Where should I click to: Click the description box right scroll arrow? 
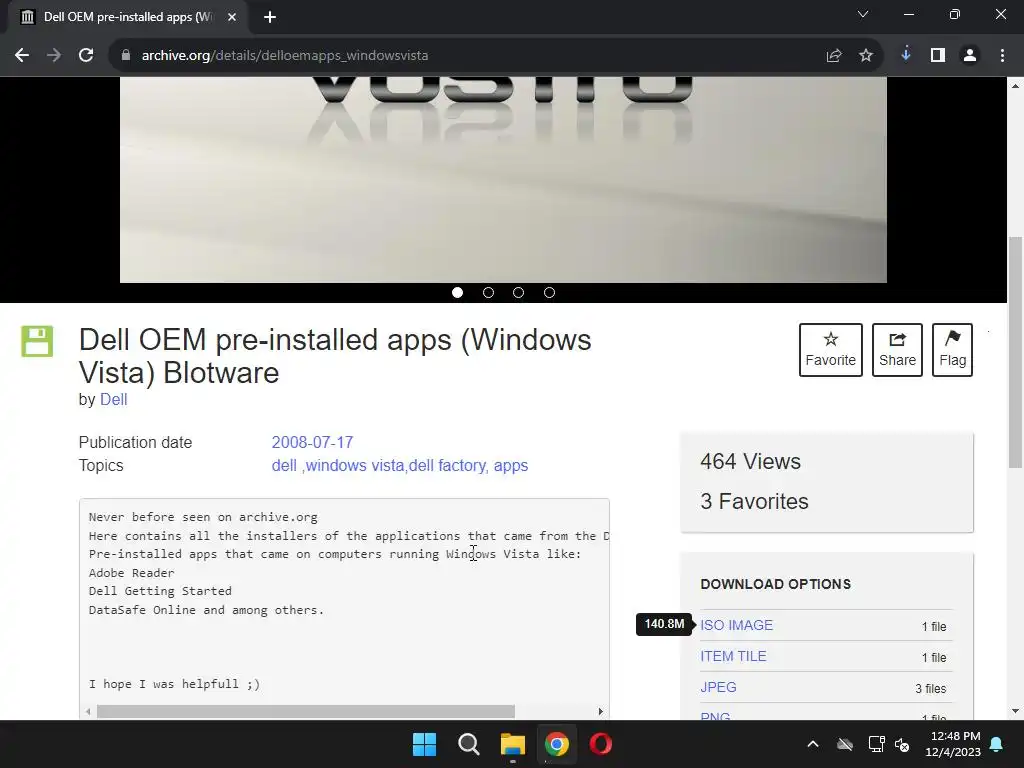[600, 712]
